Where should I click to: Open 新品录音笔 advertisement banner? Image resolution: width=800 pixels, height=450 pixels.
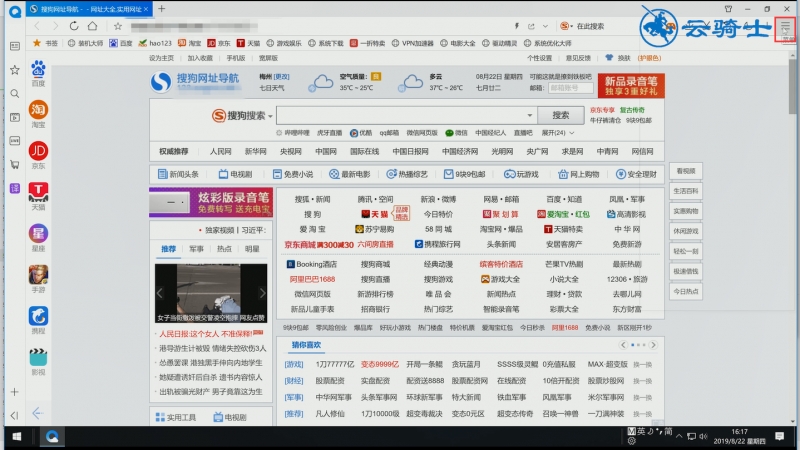tap(631, 85)
